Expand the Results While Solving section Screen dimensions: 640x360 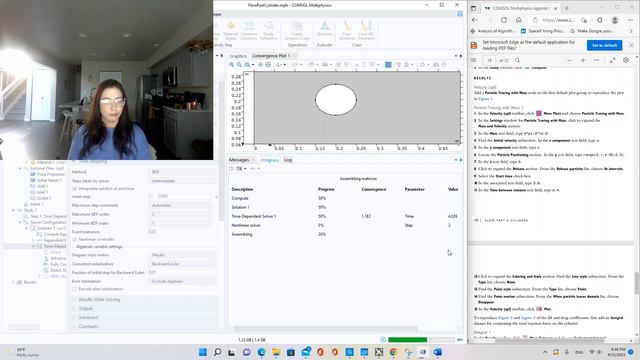(x=144, y=300)
